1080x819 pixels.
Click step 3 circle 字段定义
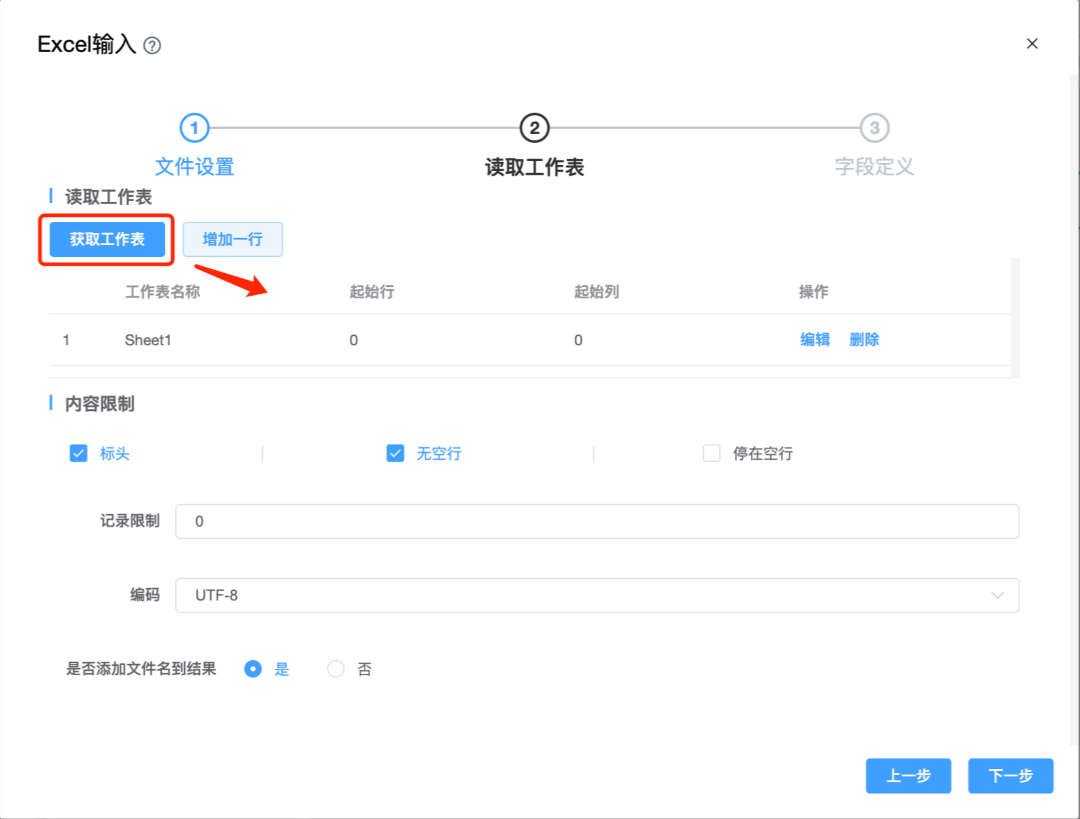[874, 128]
